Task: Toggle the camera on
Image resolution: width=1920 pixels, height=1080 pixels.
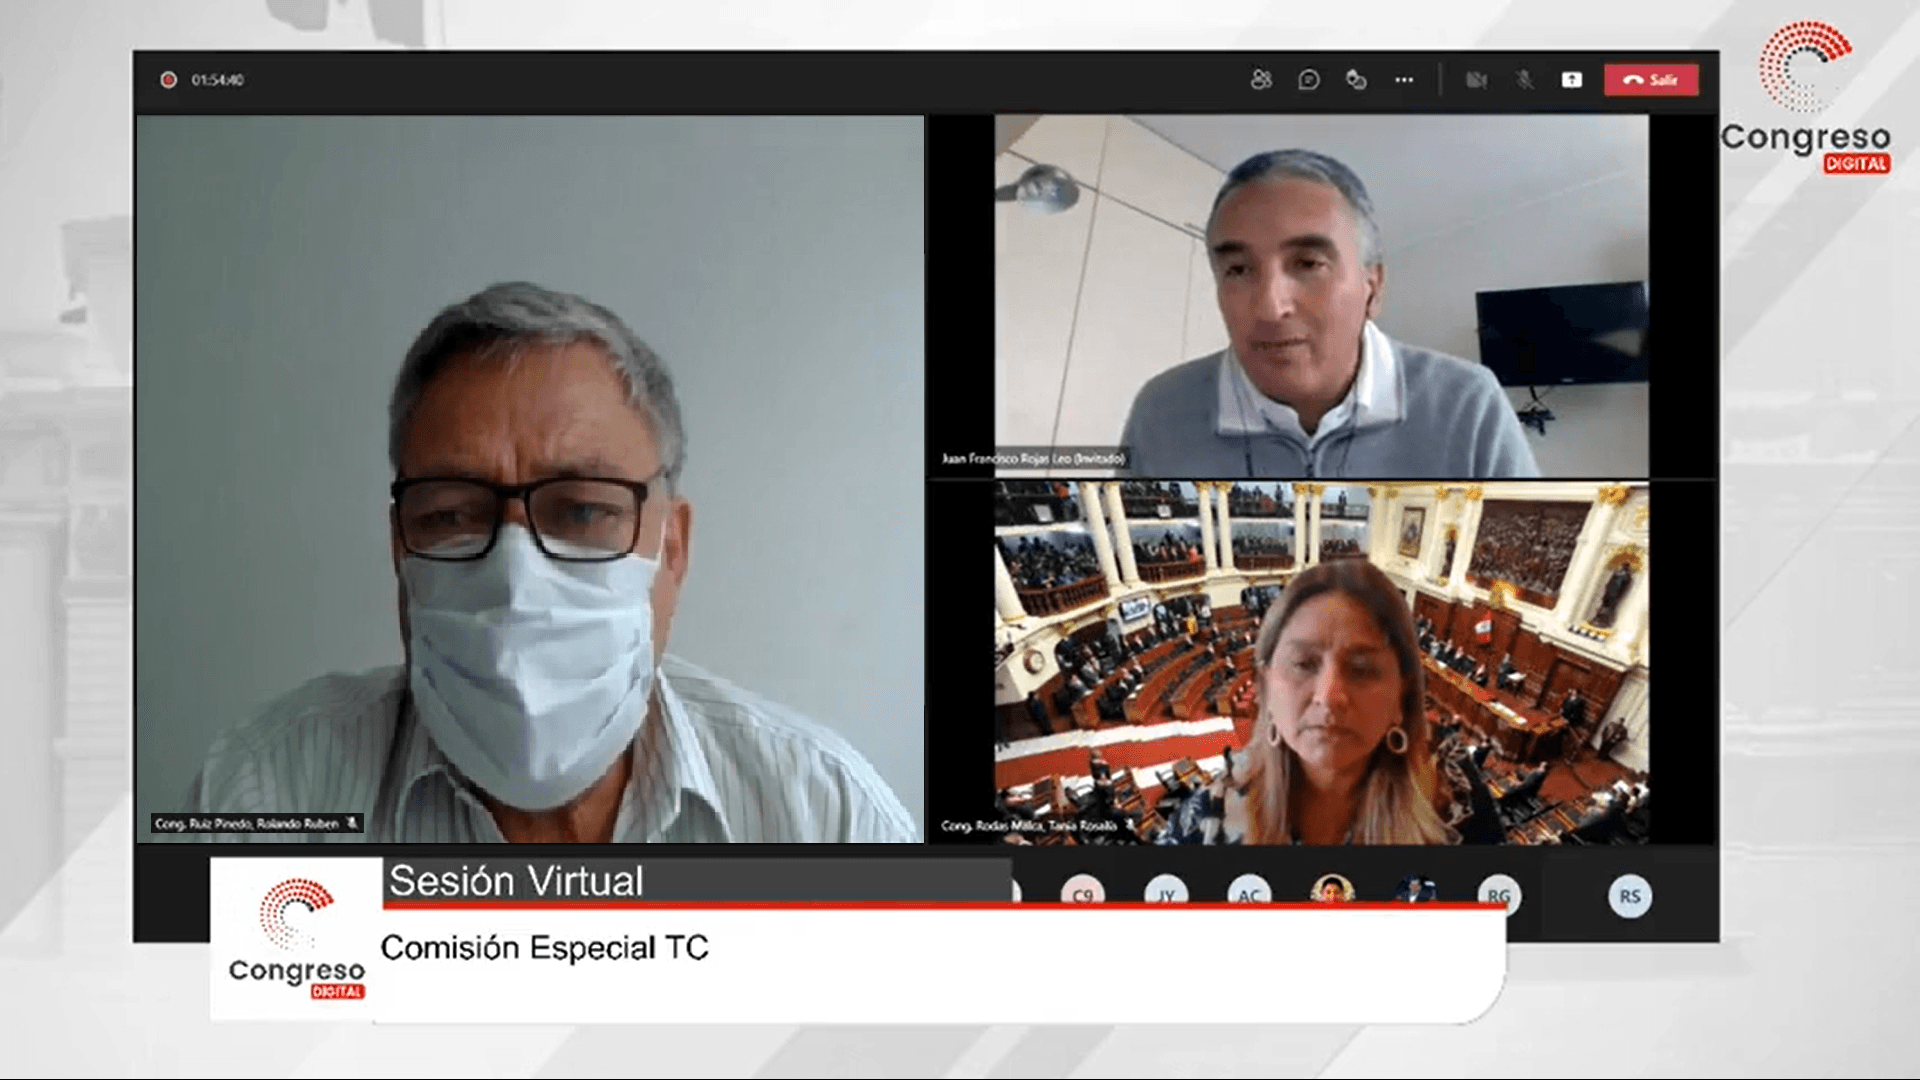Action: [x=1476, y=80]
